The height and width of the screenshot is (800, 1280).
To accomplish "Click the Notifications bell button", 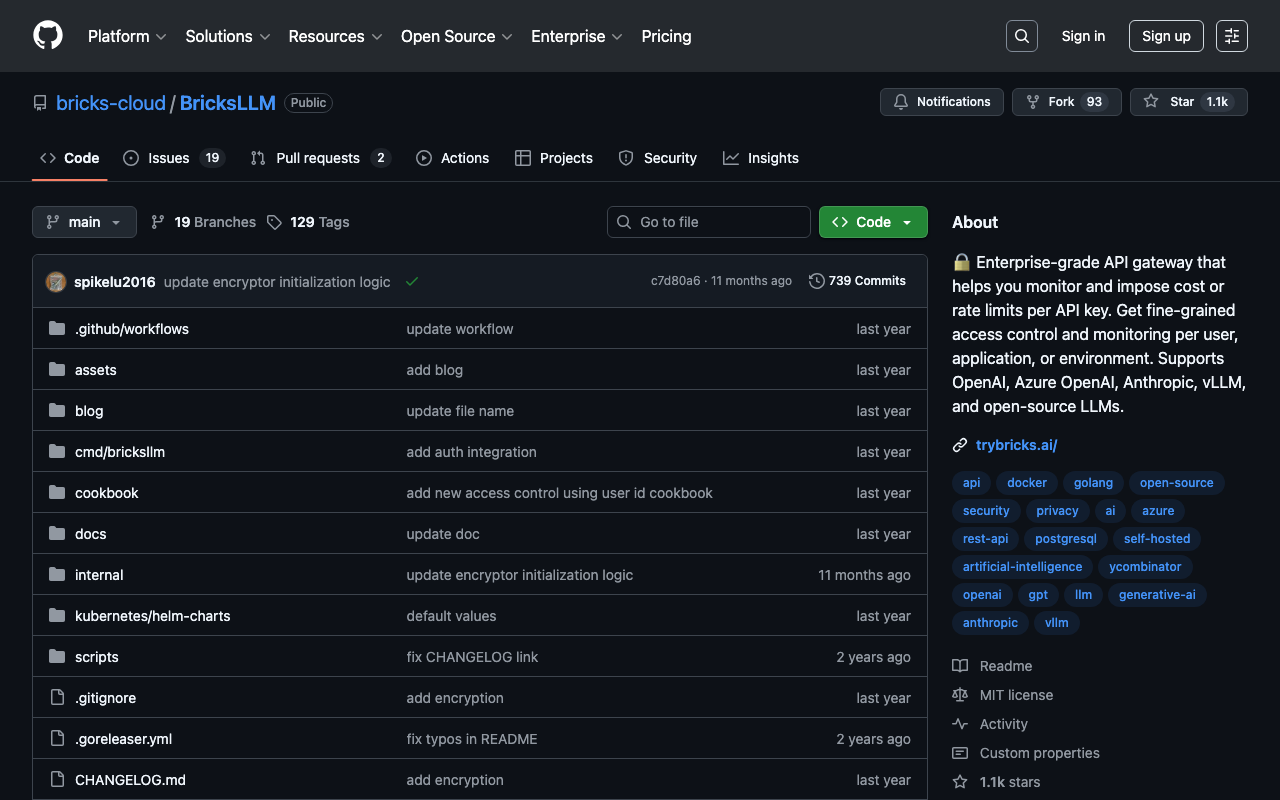I will [x=941, y=102].
